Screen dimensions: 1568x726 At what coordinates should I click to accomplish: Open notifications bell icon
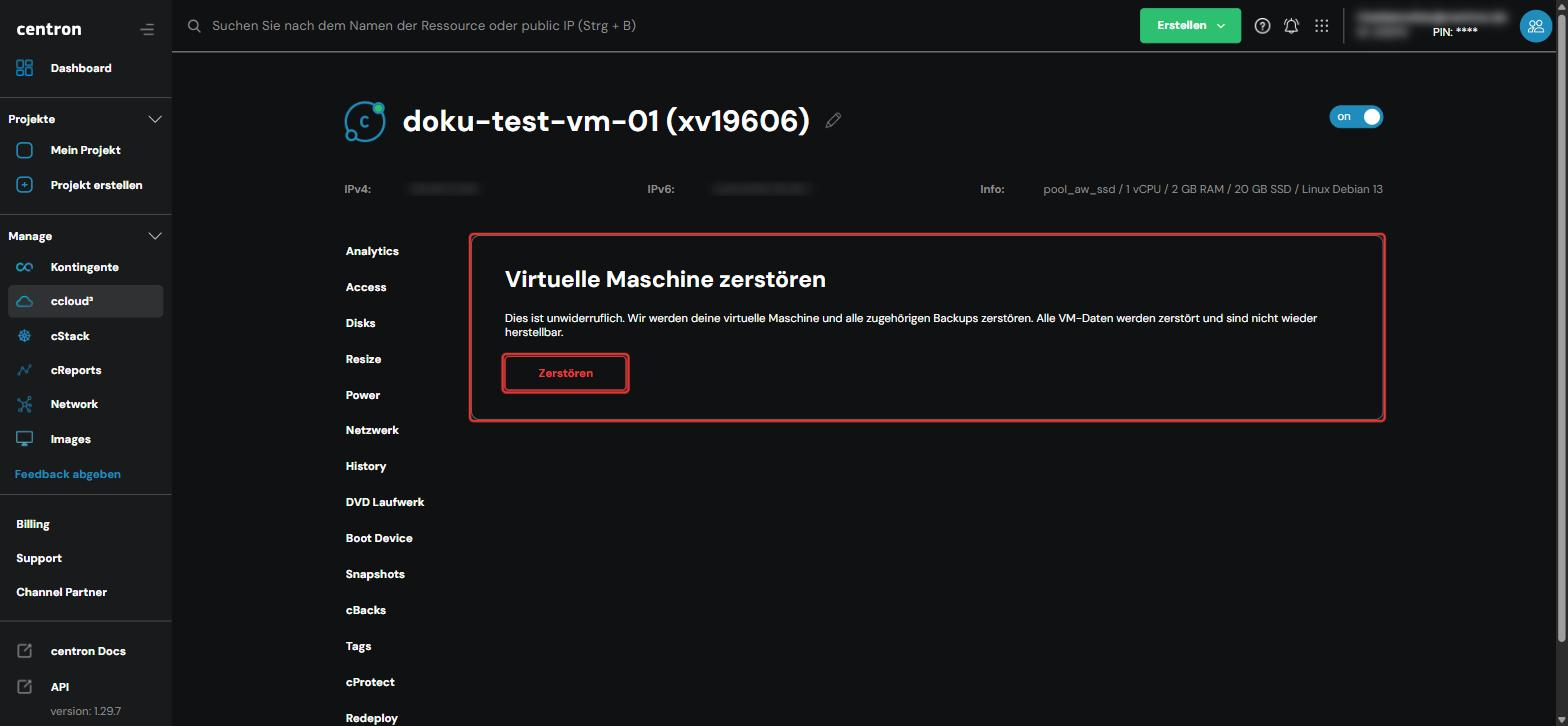click(x=1291, y=26)
